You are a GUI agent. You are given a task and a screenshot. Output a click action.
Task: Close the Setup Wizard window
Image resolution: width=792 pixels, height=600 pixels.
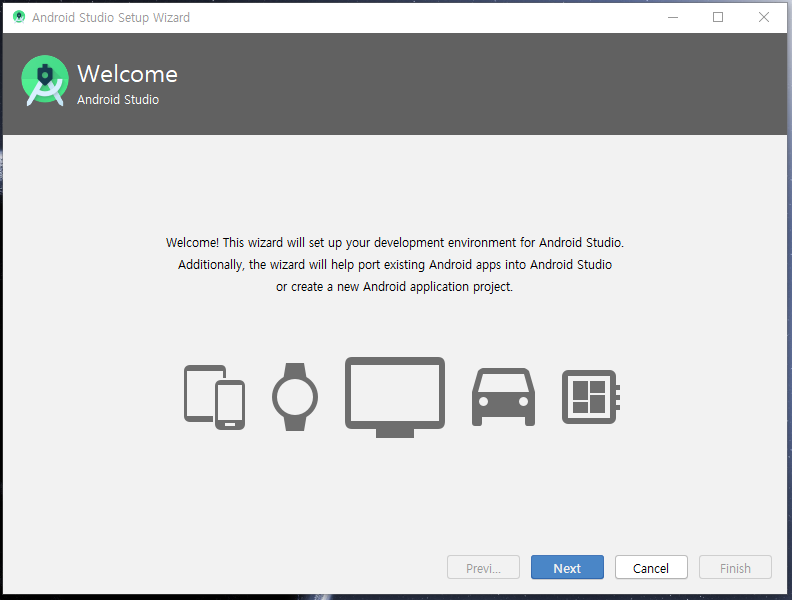tap(764, 17)
